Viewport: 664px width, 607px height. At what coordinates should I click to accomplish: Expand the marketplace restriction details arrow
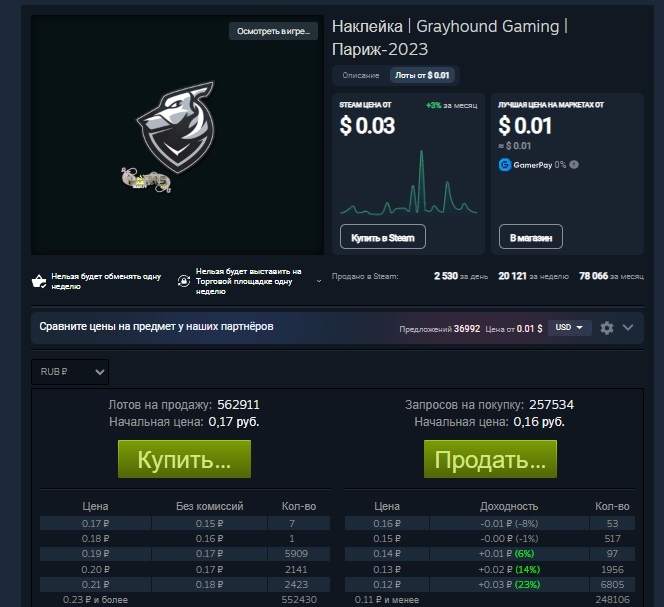319,281
